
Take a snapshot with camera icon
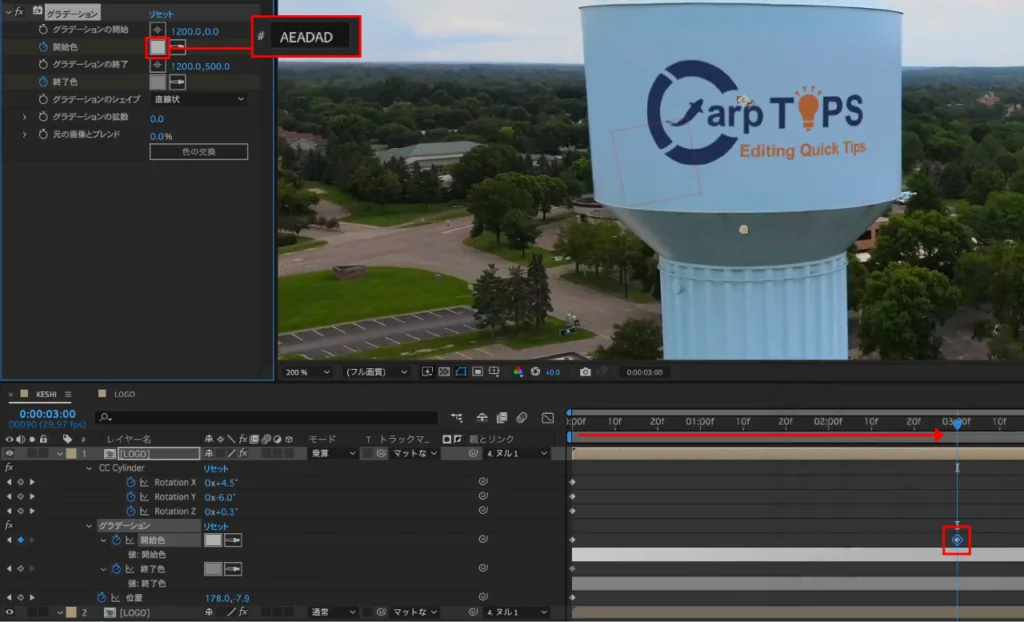(x=585, y=372)
